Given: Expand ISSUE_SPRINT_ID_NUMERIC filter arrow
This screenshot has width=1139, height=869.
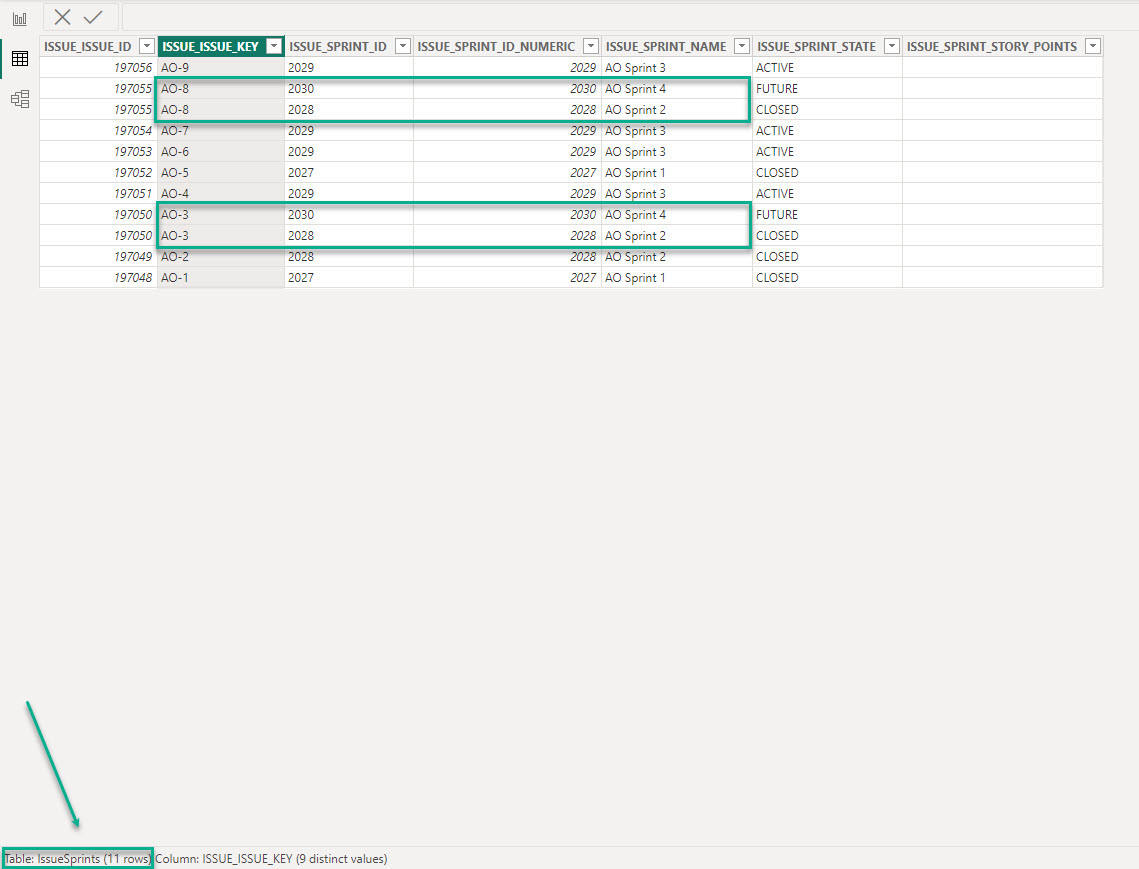Looking at the screenshot, I should tap(590, 46).
